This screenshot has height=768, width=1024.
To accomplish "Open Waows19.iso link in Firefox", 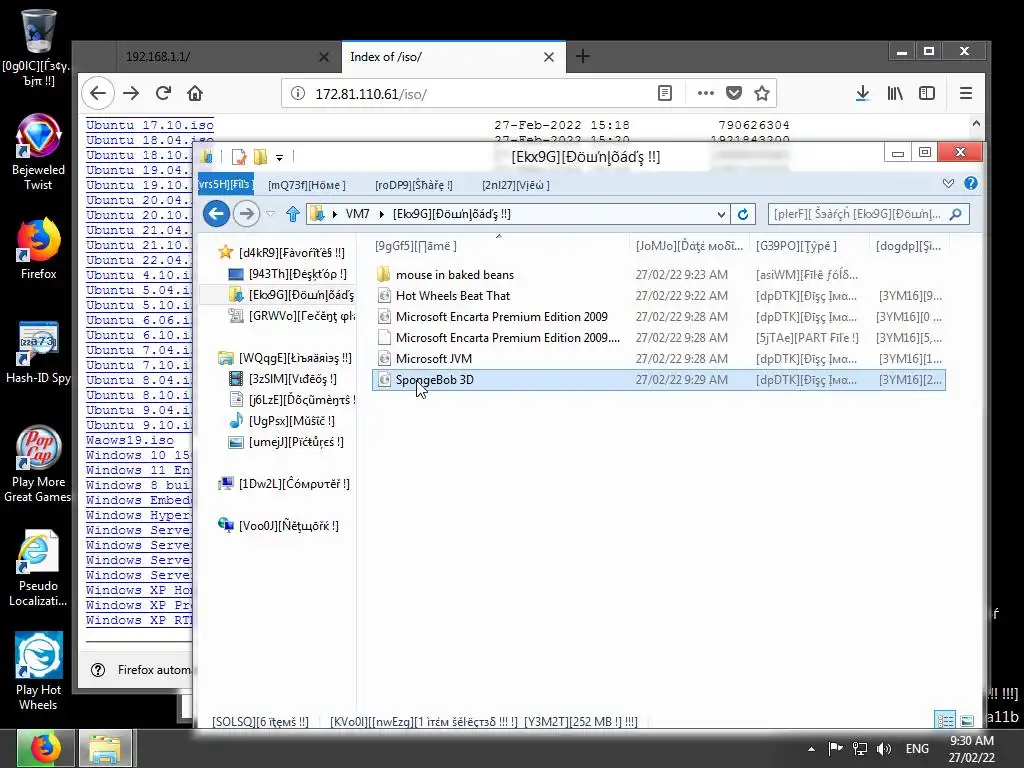I will [130, 440].
